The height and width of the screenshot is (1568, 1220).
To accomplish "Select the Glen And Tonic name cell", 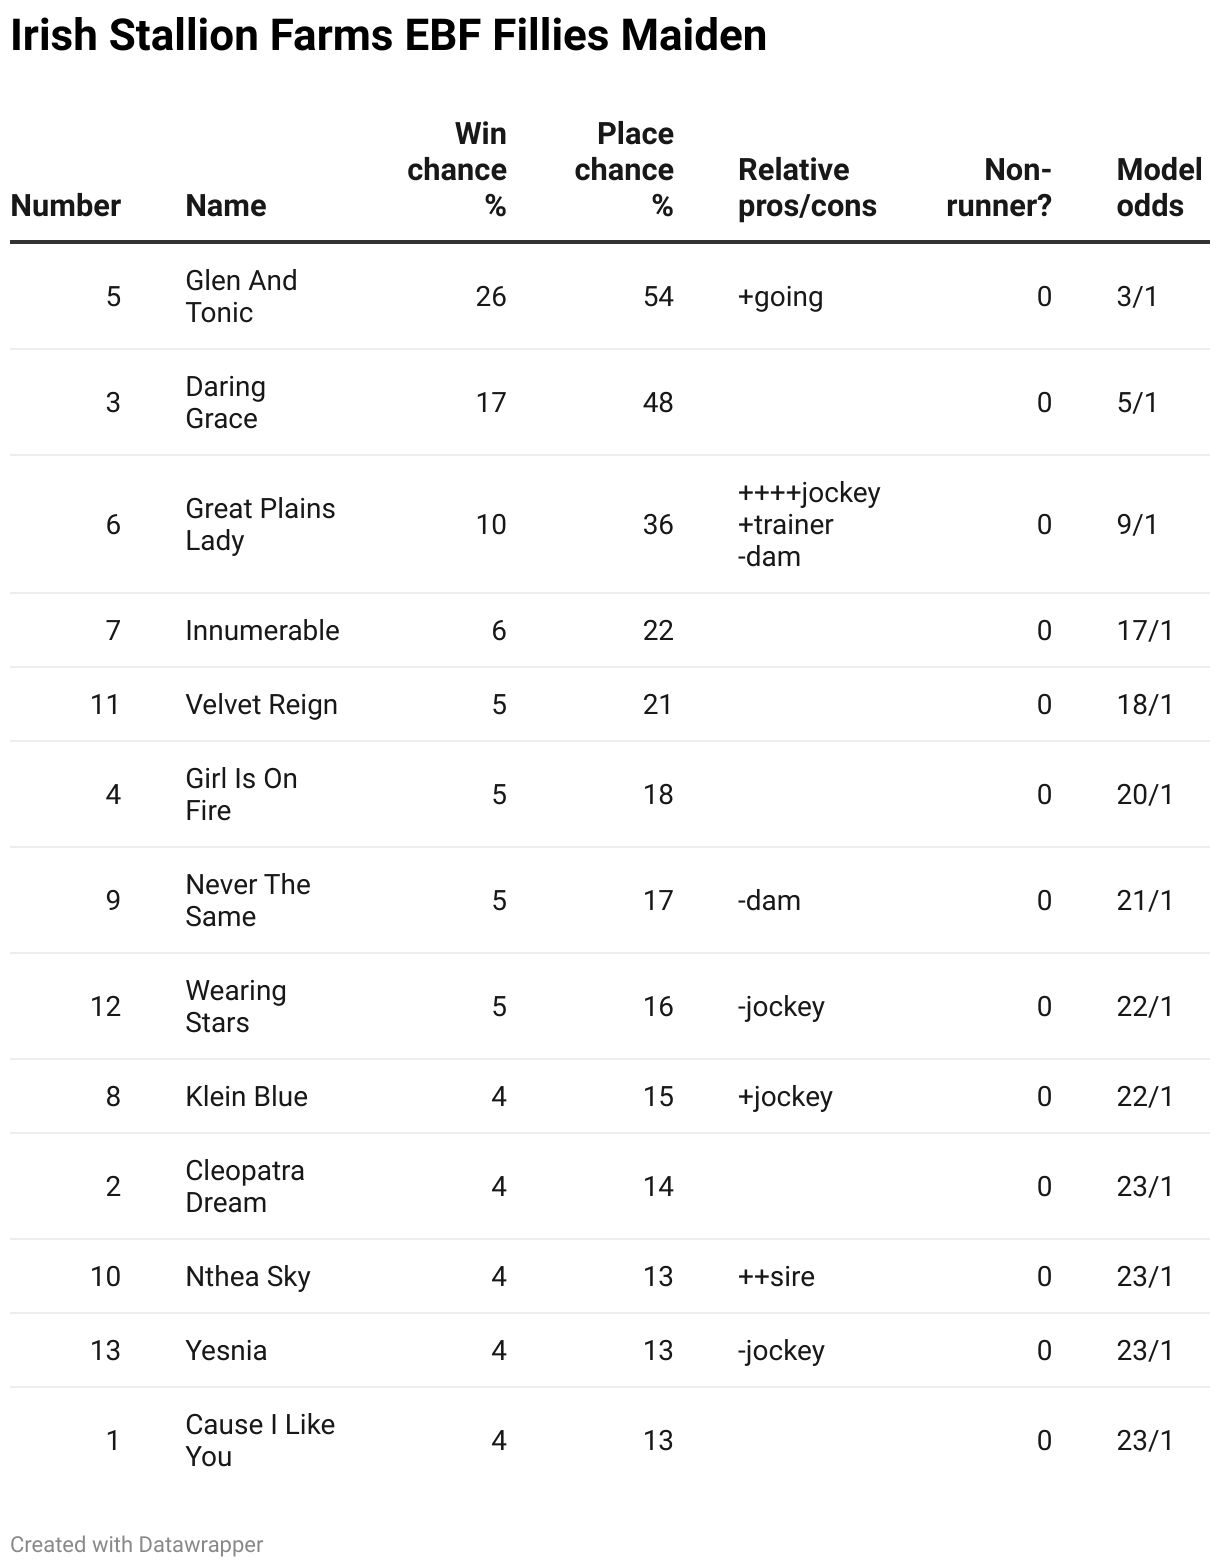I will tap(241, 296).
